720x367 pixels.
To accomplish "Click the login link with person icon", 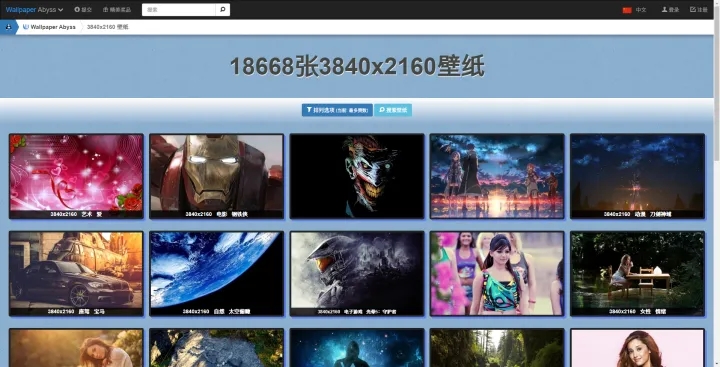I will coord(670,10).
